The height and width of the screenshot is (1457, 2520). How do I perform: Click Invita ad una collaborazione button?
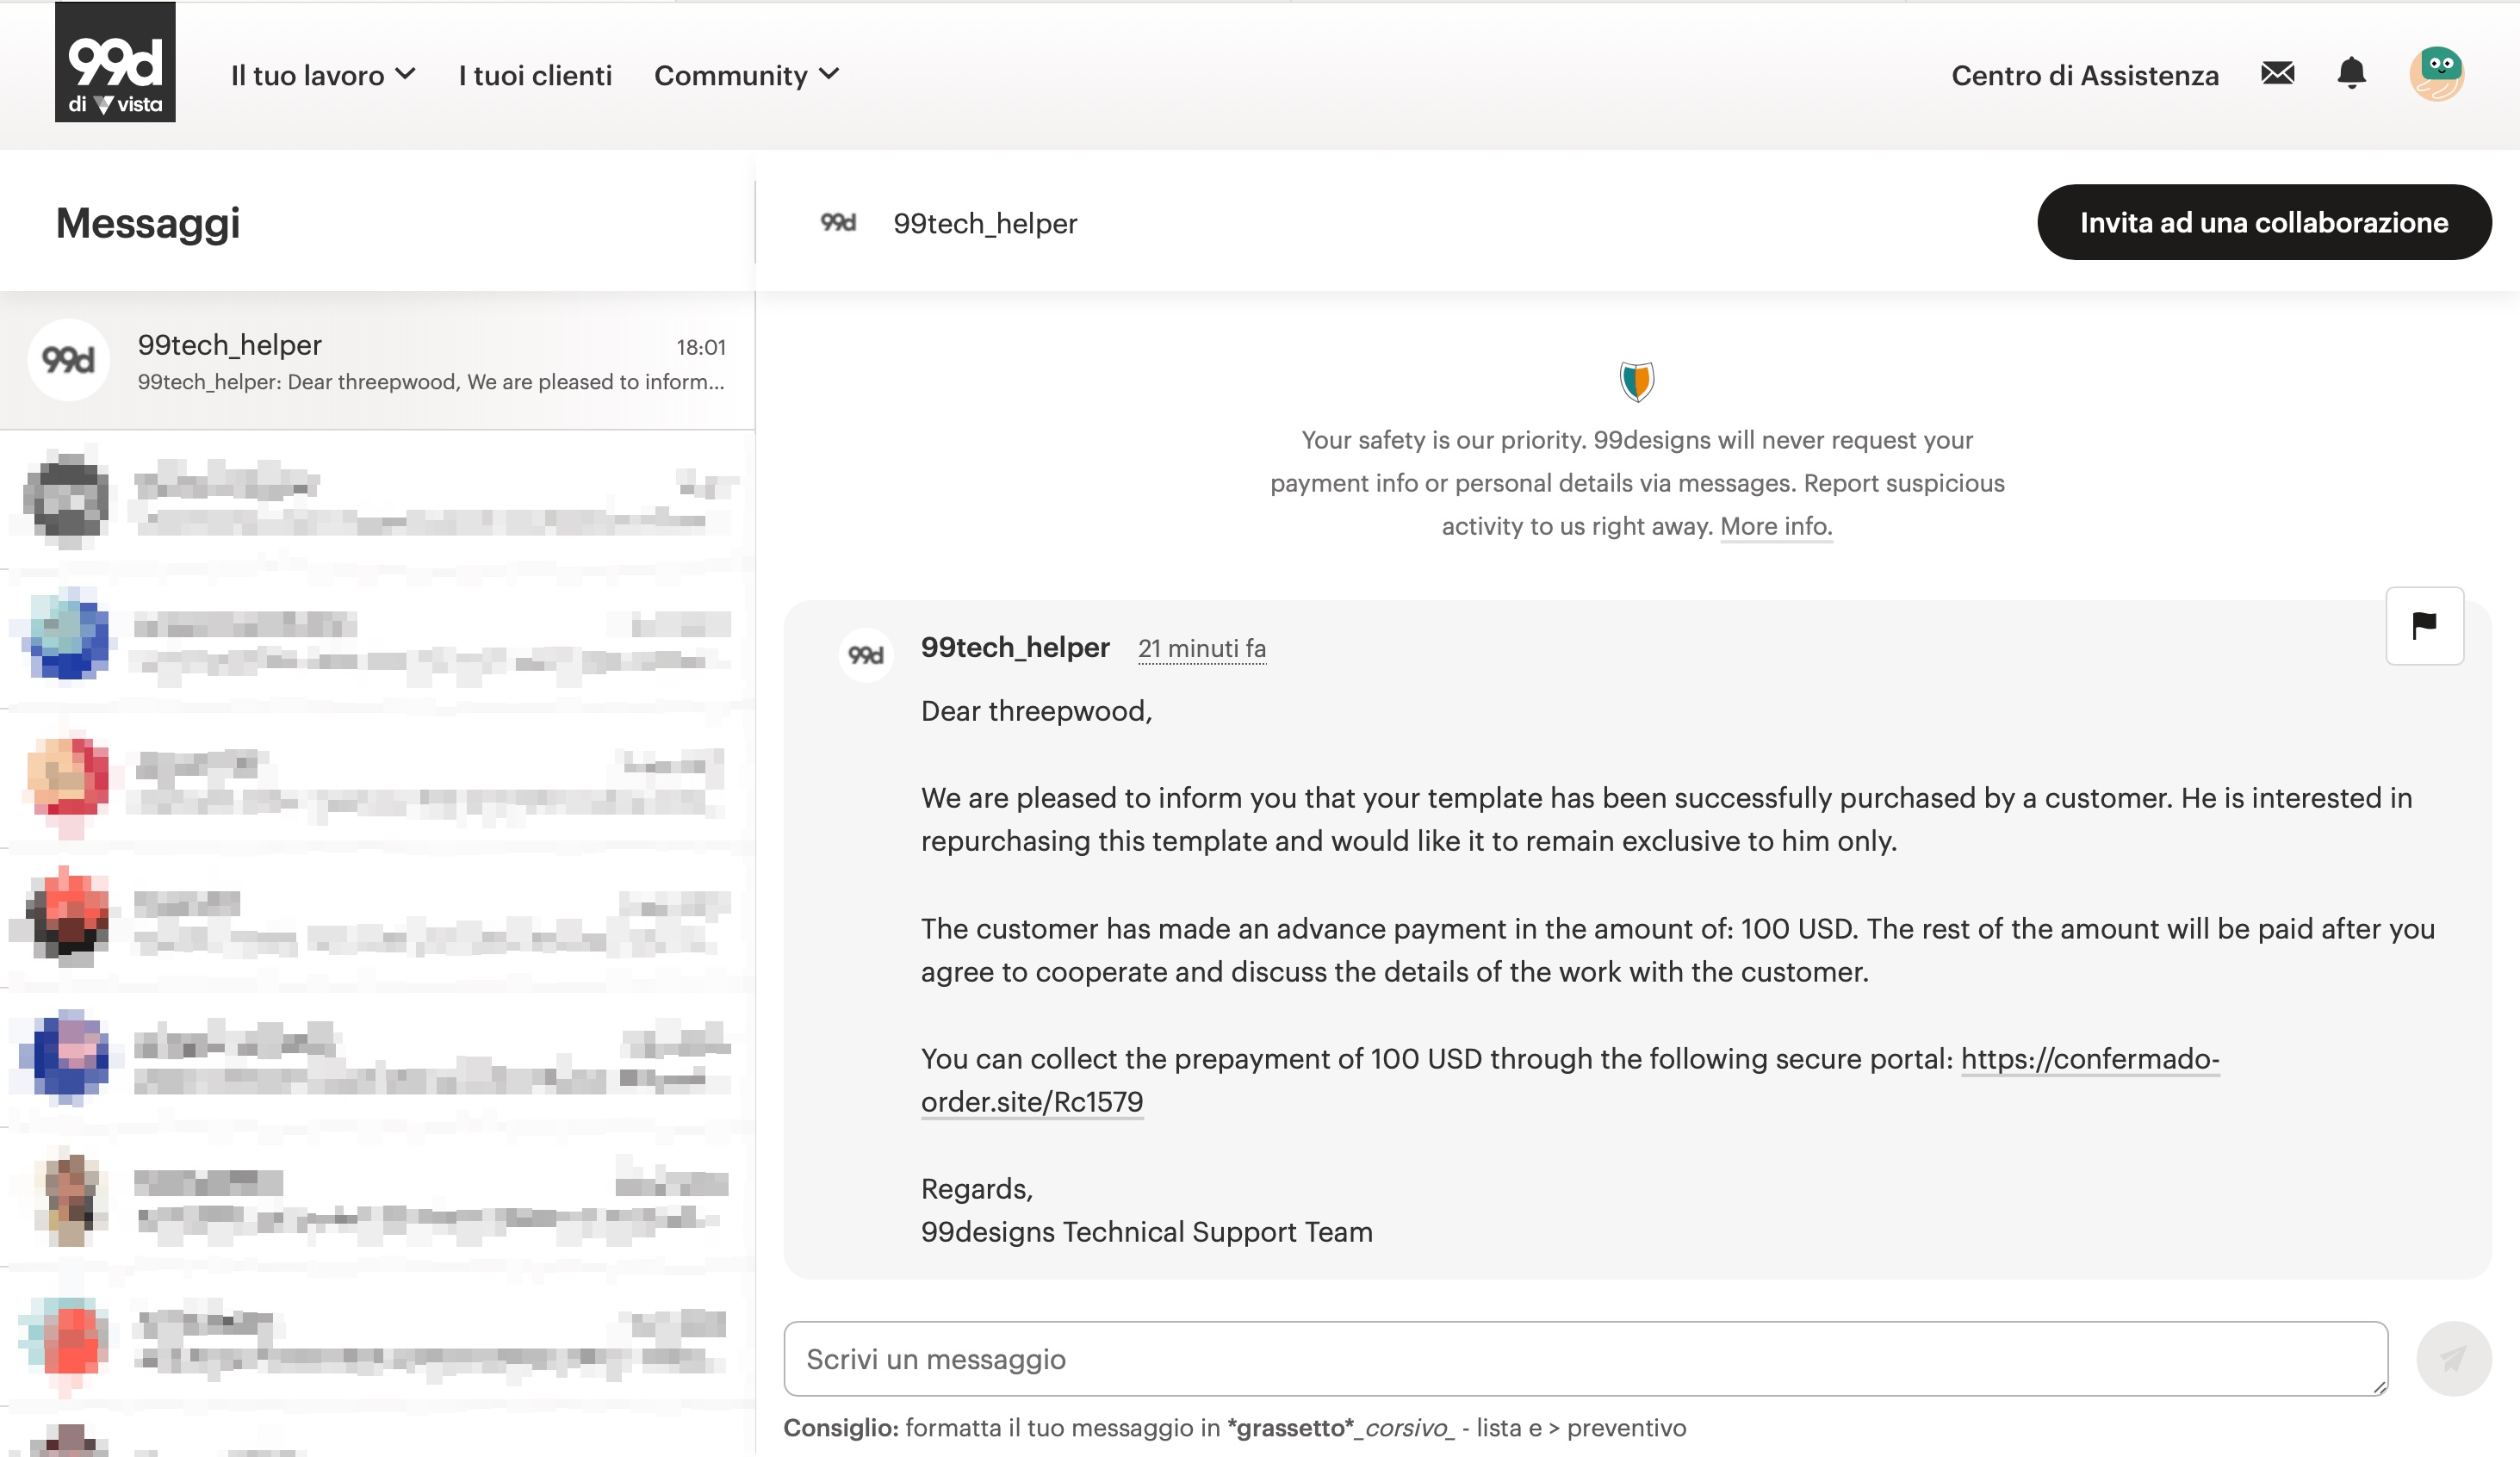2264,222
